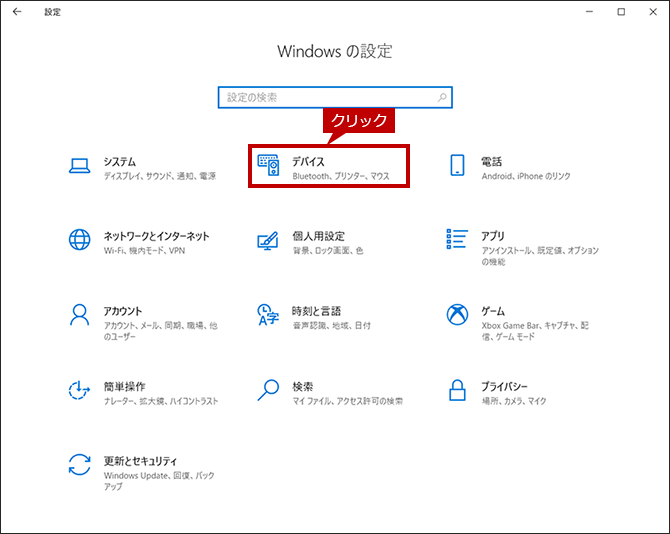Open the 更新とセキュリティ title text
Image resolution: width=670 pixels, height=534 pixels.
point(140,461)
